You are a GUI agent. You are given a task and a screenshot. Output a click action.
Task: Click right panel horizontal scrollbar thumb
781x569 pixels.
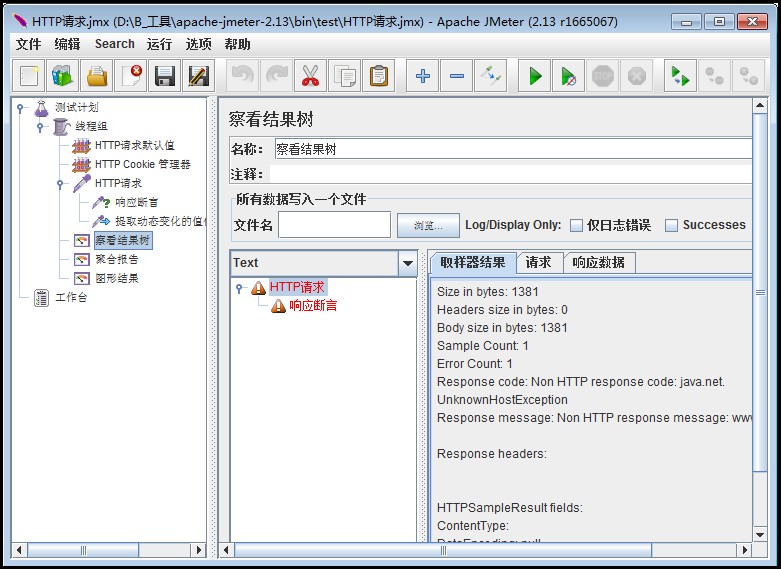[443, 550]
